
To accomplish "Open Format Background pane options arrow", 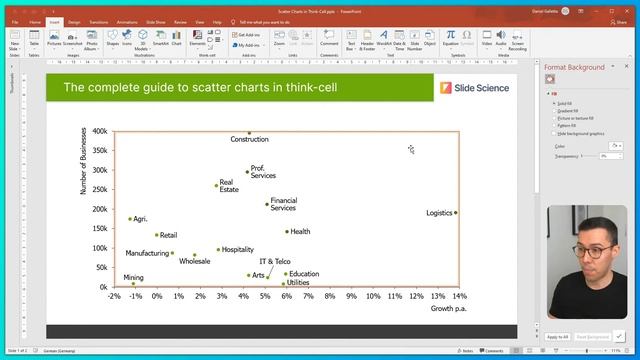I will 613,67.
